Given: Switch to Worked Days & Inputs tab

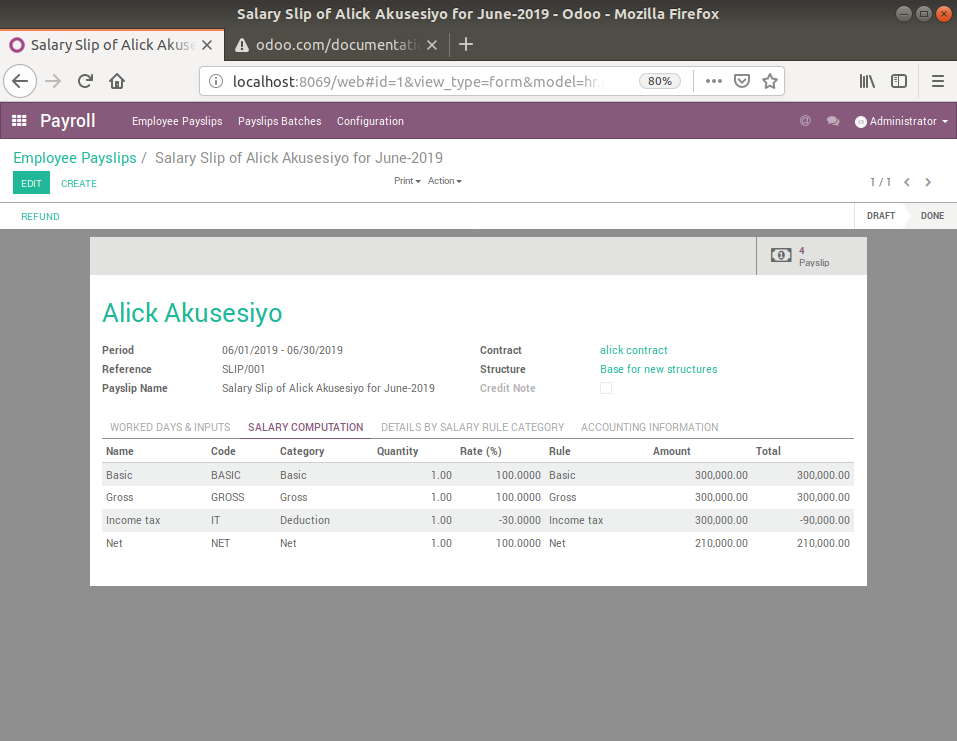Looking at the screenshot, I should (x=170, y=427).
